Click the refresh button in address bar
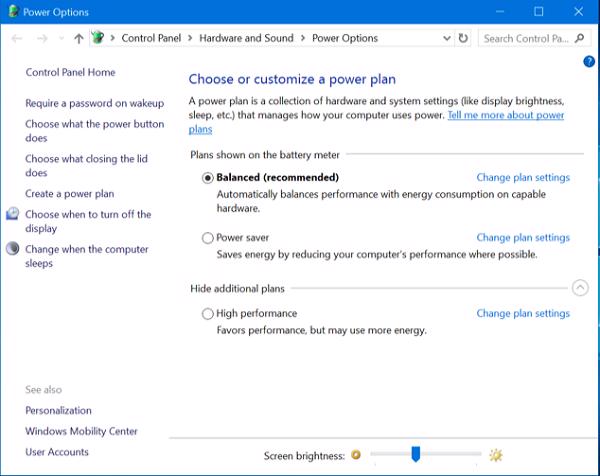 [463, 38]
